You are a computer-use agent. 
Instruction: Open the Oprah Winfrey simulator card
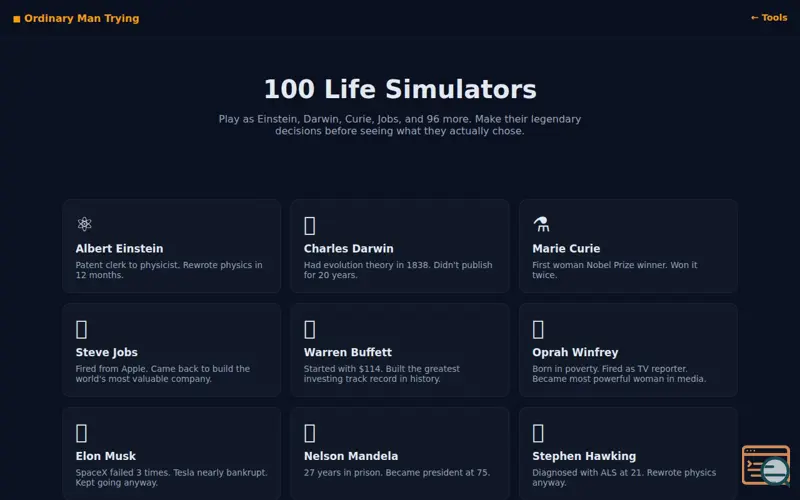click(628, 350)
